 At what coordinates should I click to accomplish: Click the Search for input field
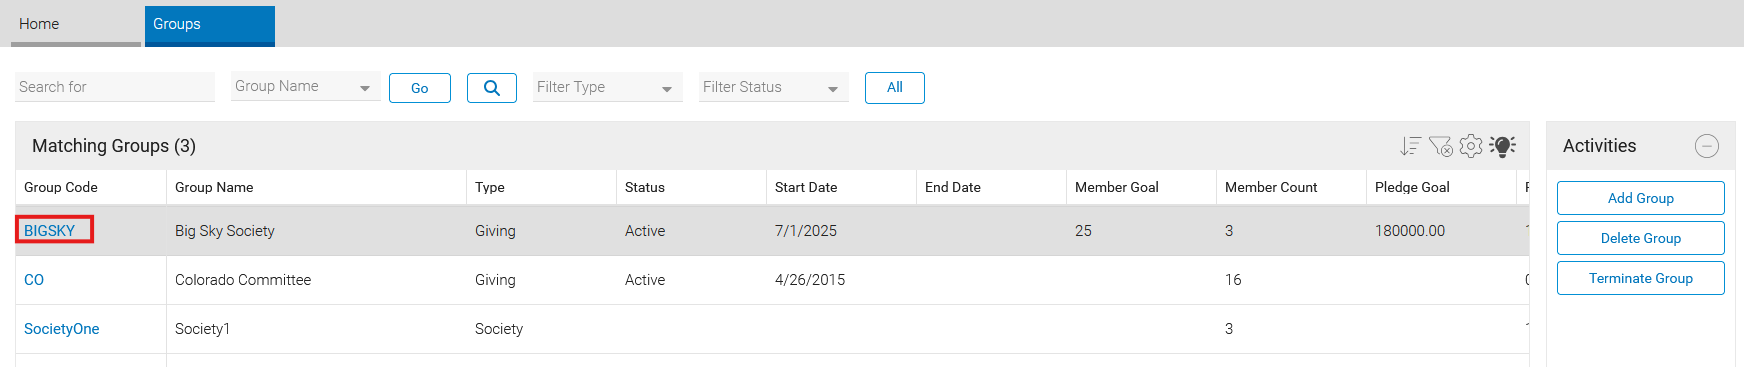point(115,87)
